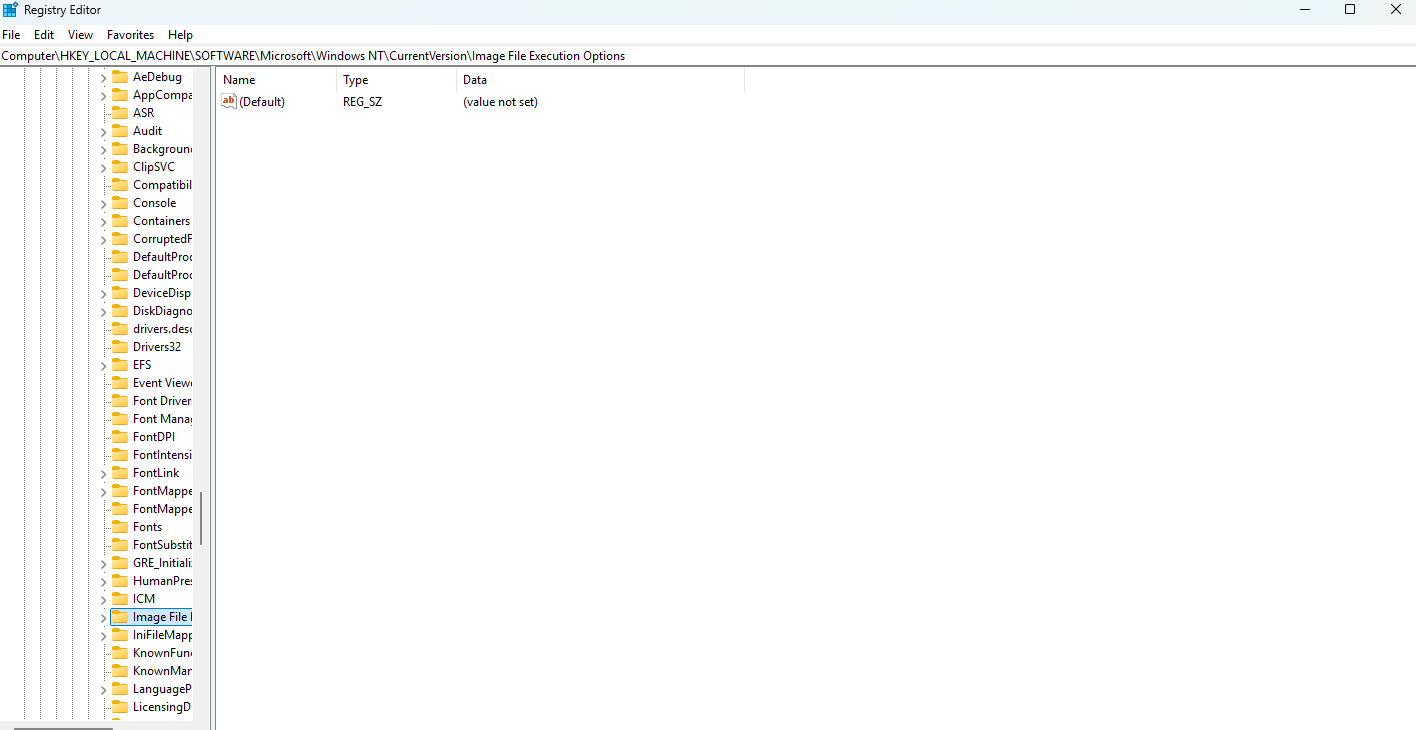Click the KnownMan folder icon

click(120, 671)
